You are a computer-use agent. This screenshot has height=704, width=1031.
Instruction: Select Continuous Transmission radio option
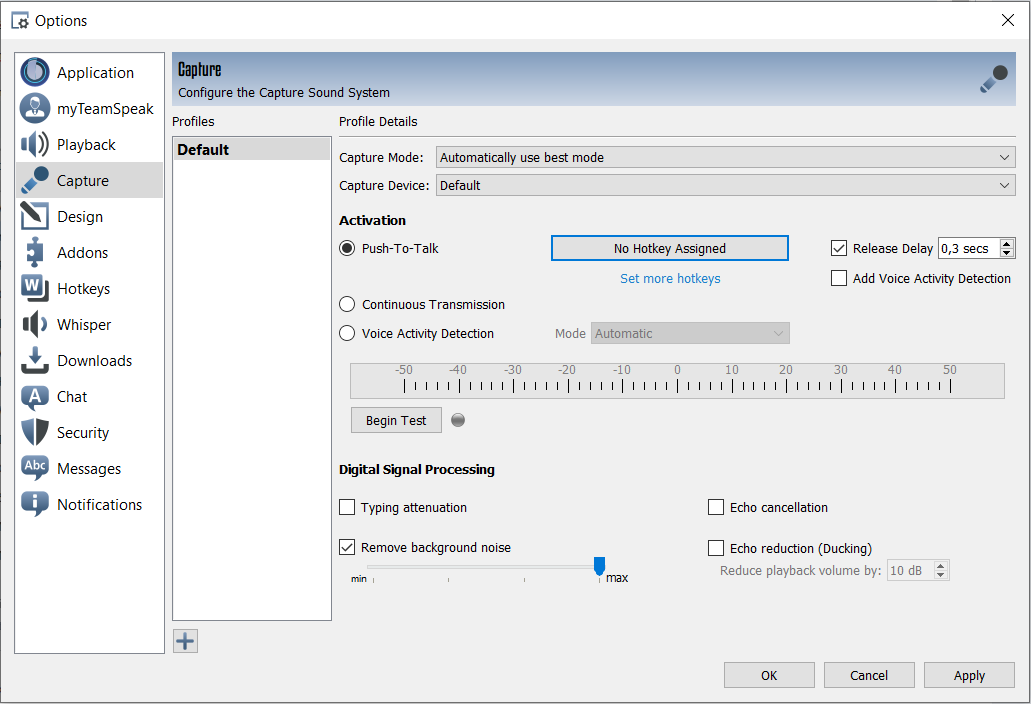(347, 304)
